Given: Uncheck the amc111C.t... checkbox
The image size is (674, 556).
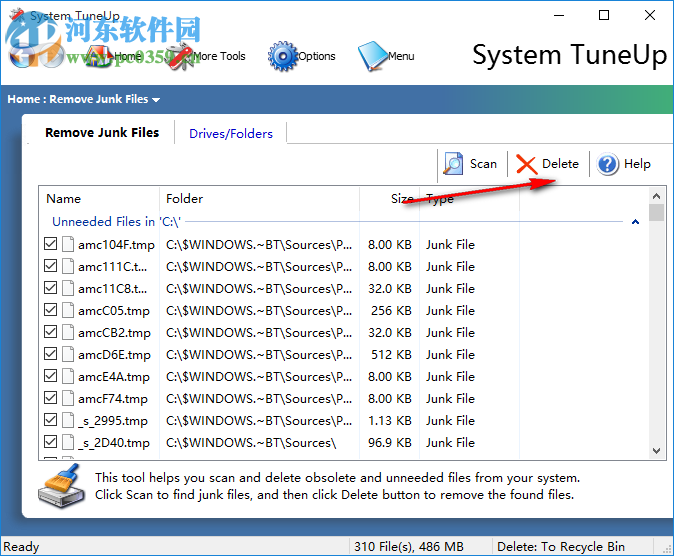Looking at the screenshot, I should click(50, 266).
